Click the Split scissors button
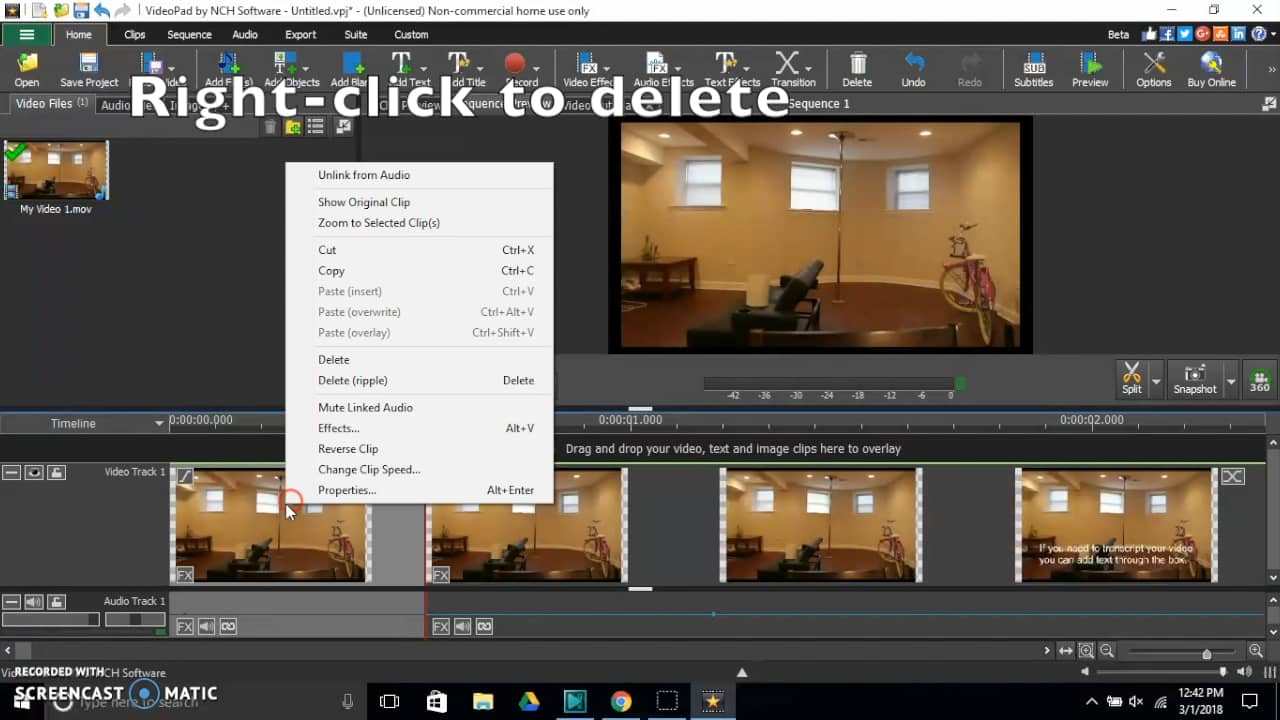Screen dimensions: 1280x720 point(1132,379)
